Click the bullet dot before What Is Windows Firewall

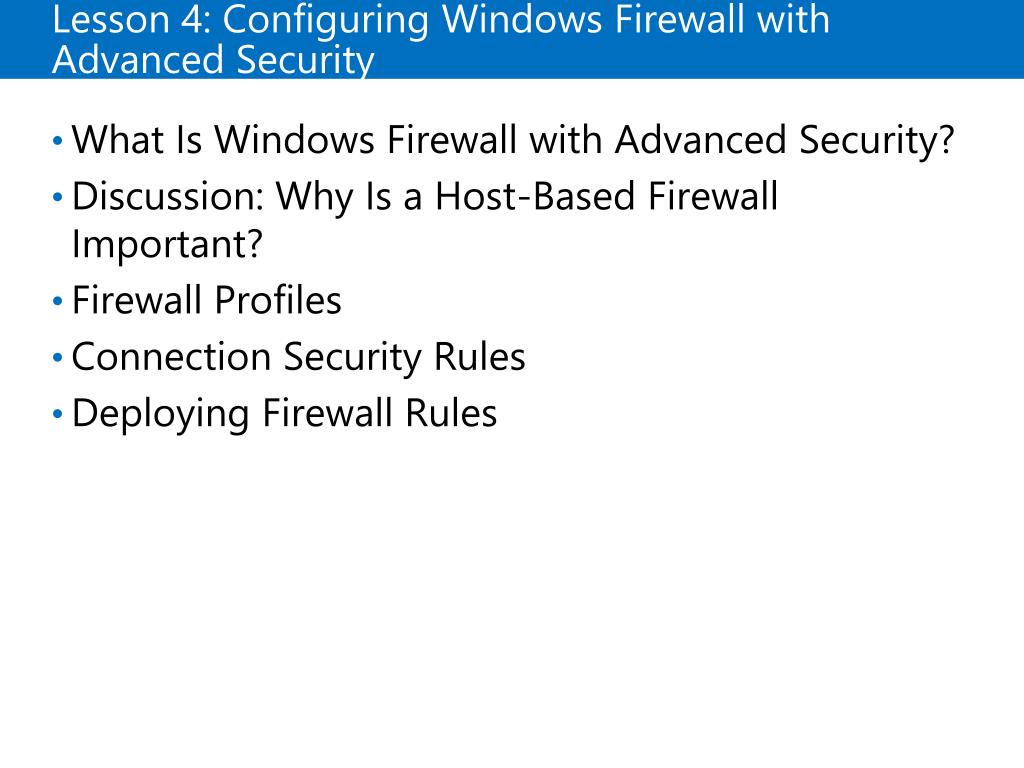[x=57, y=140]
